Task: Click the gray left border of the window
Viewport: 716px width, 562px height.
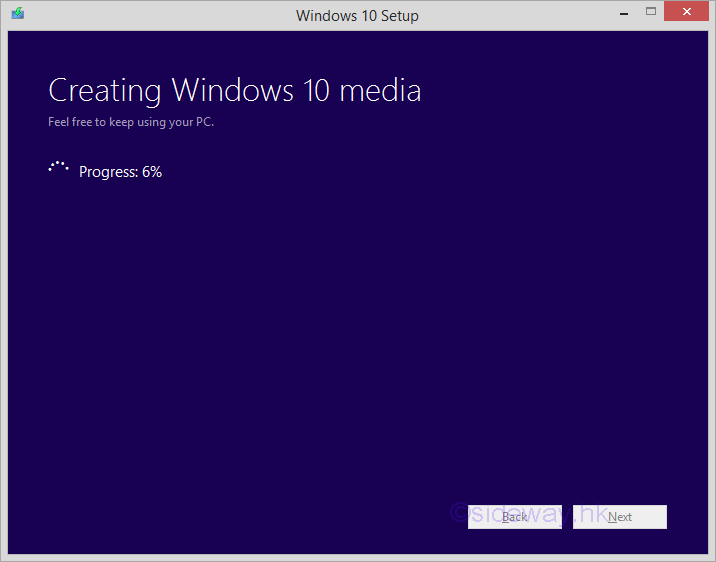Action: 3,300
